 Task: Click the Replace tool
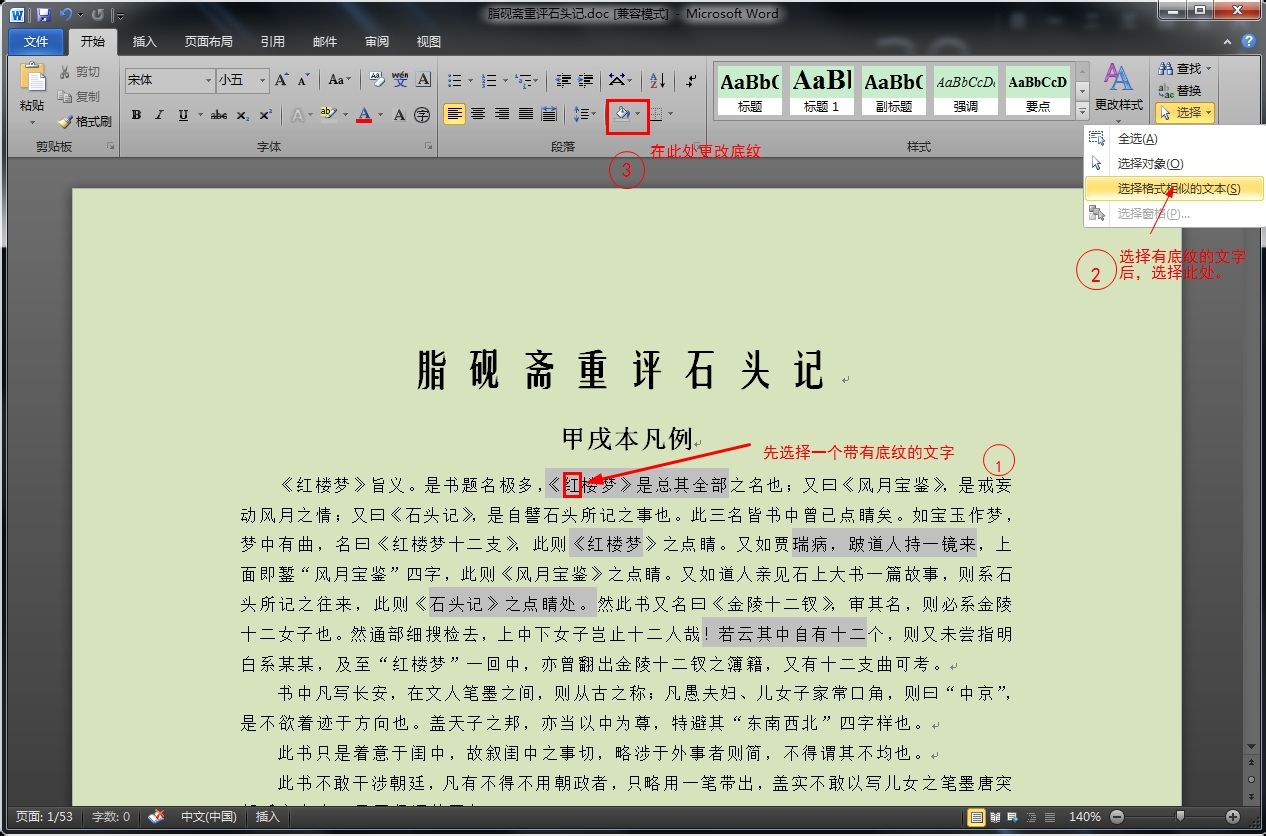(1184, 89)
